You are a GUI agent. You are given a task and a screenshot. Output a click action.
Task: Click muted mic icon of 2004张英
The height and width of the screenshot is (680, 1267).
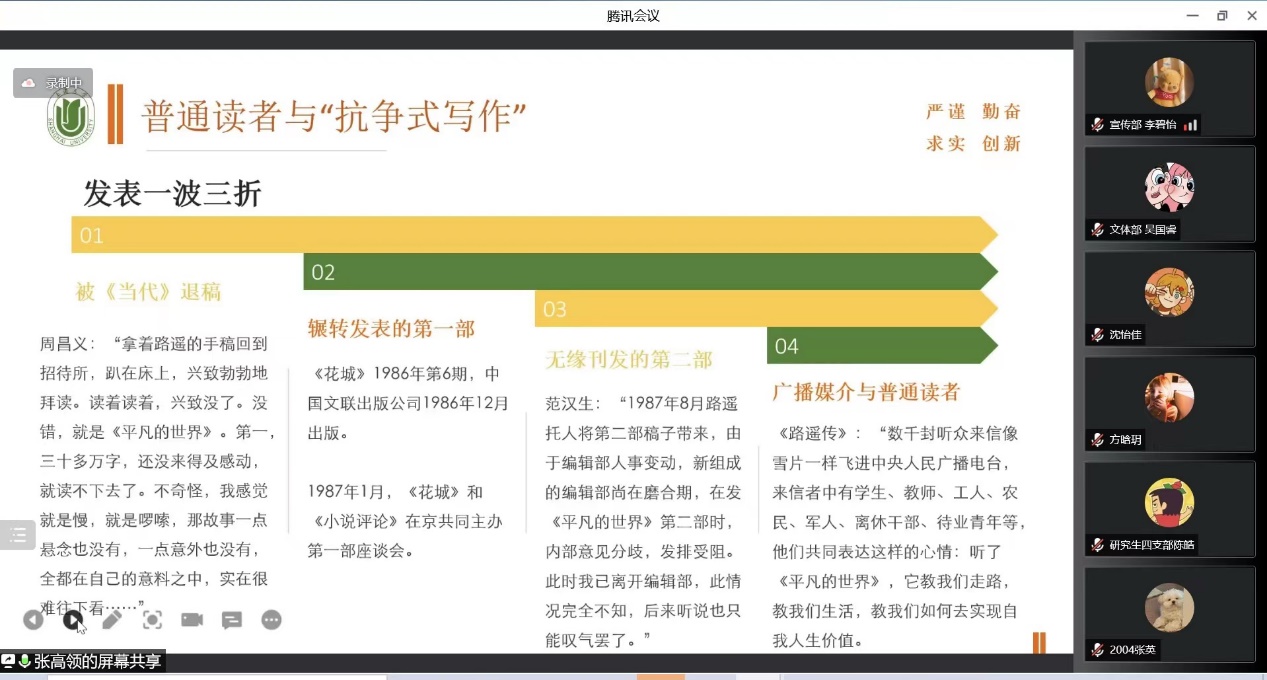click(1097, 650)
